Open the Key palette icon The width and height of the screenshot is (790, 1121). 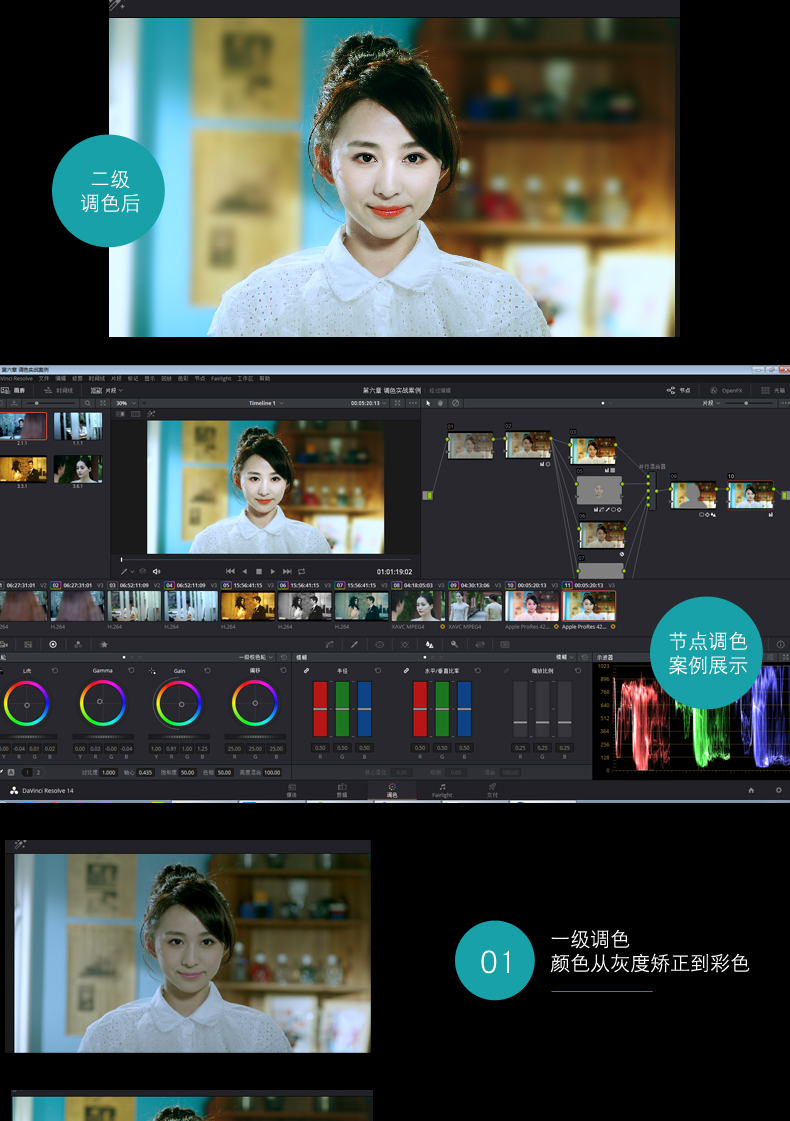coord(454,644)
